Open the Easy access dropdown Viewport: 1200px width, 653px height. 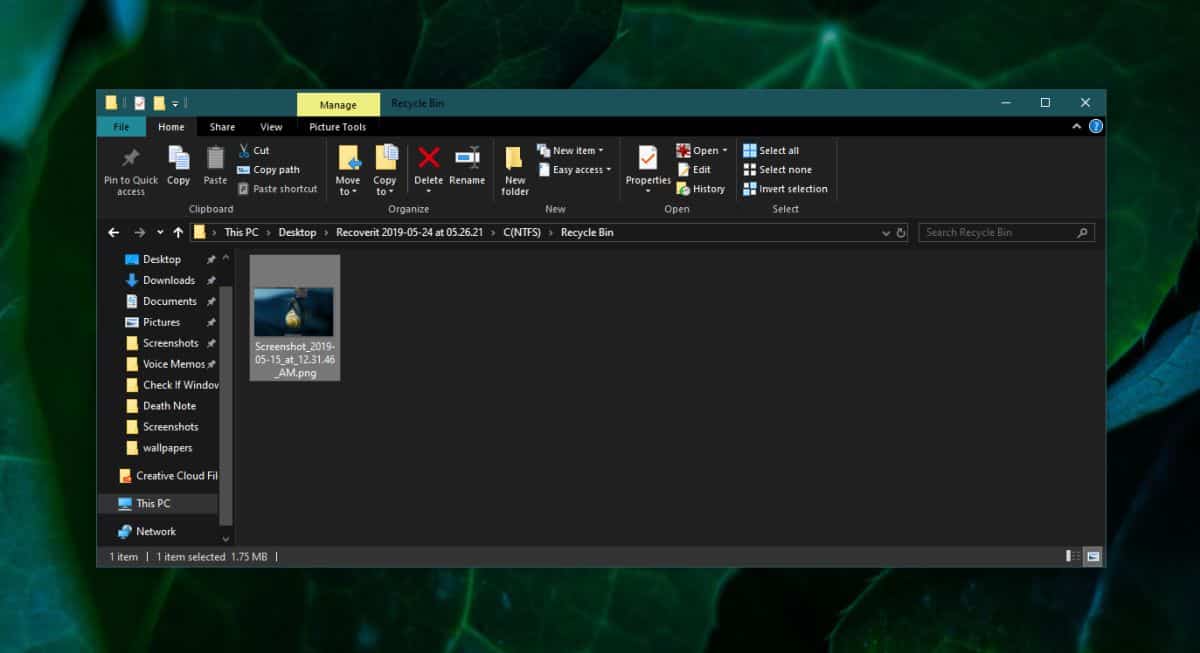(x=574, y=170)
